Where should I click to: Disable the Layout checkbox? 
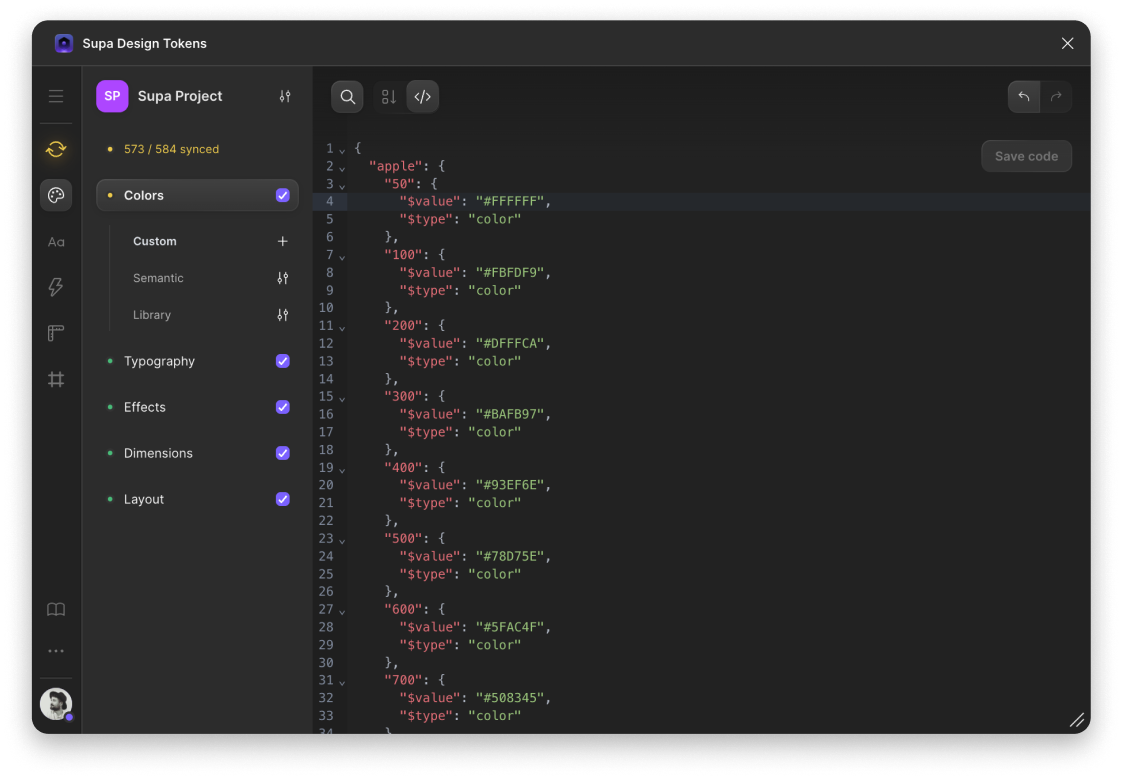(283, 499)
